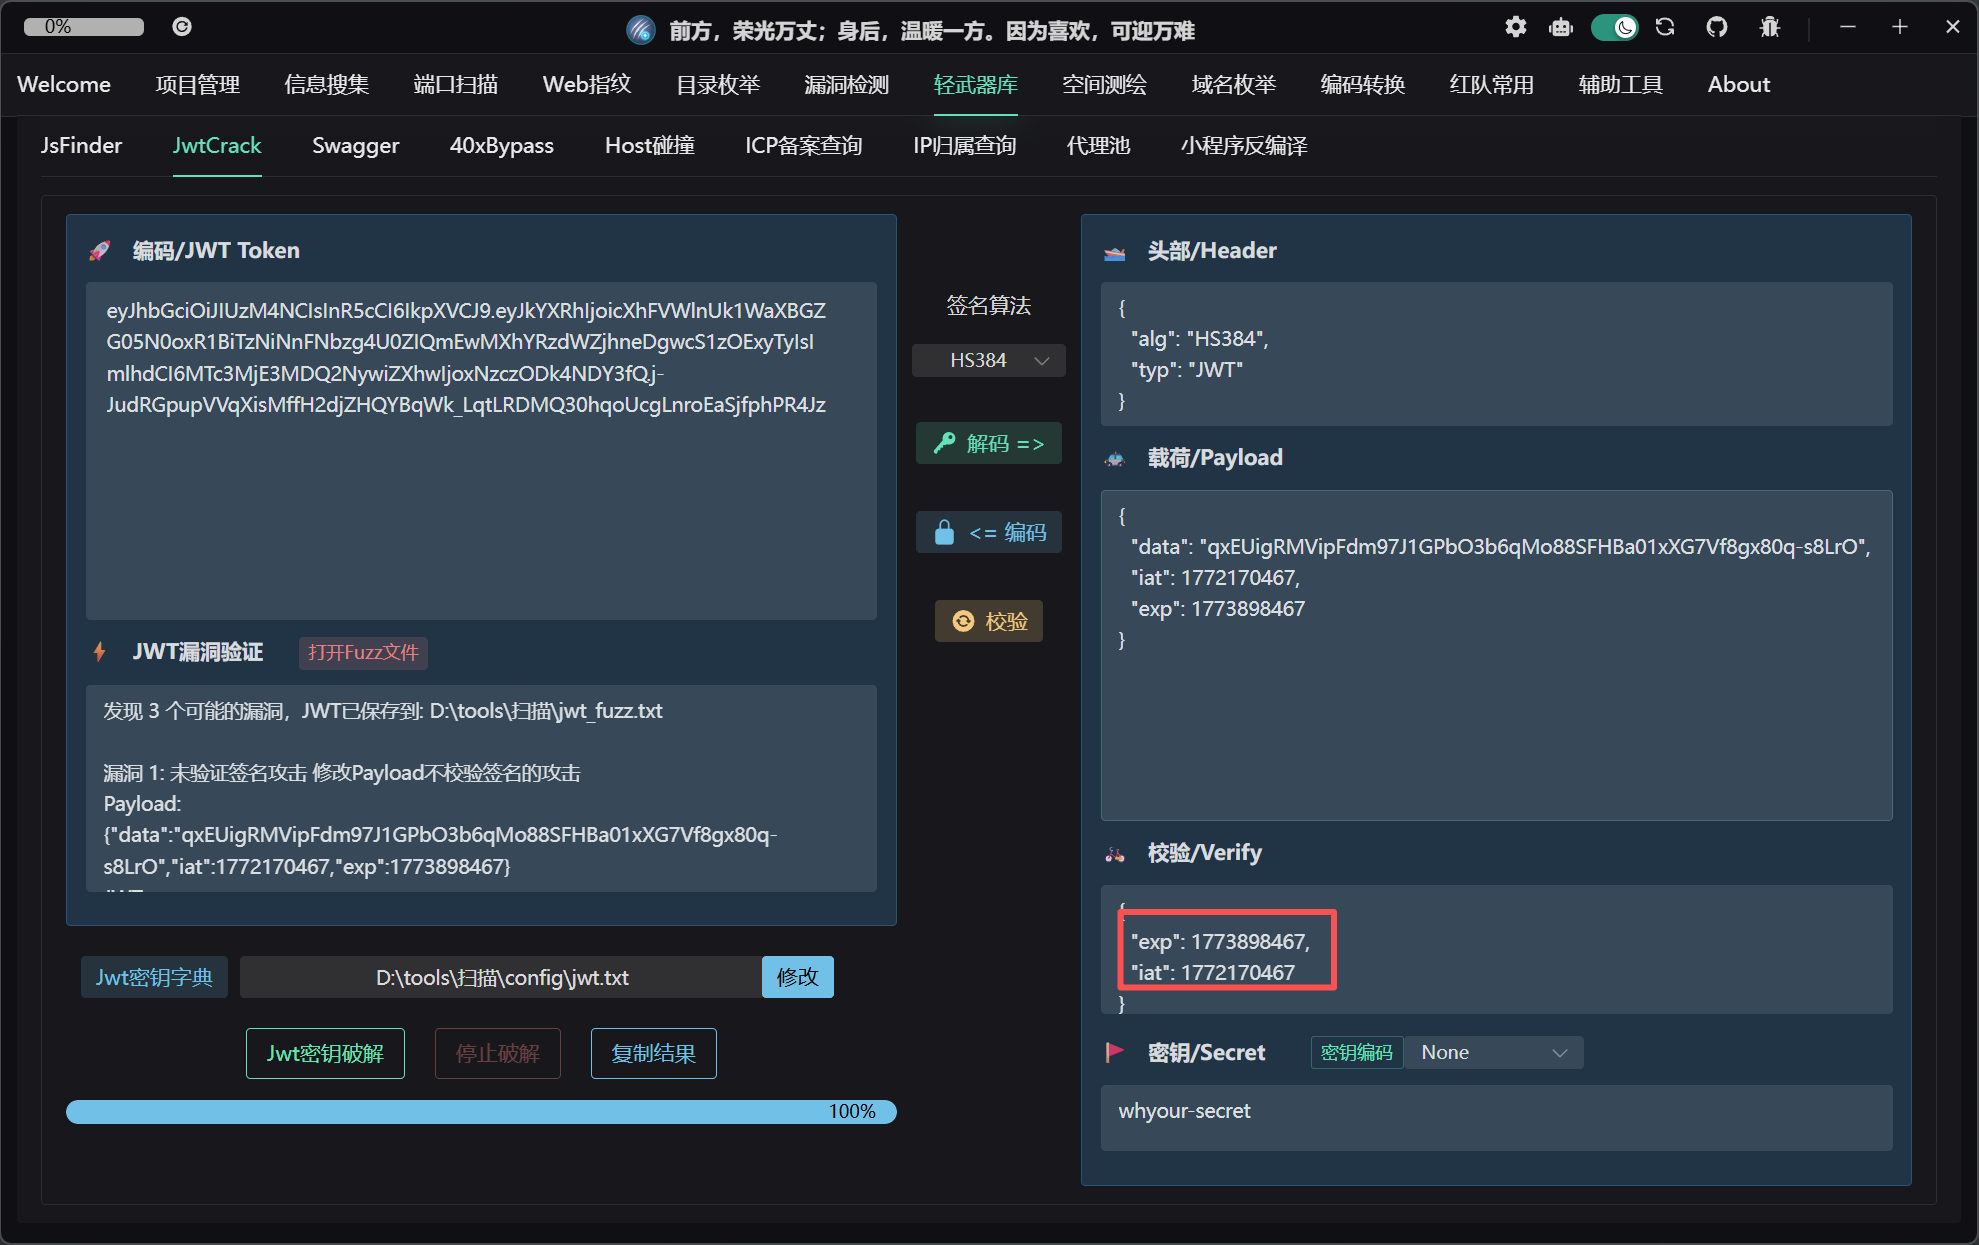Click the whyour-secret secret input field

pyautogui.click(x=1495, y=1116)
